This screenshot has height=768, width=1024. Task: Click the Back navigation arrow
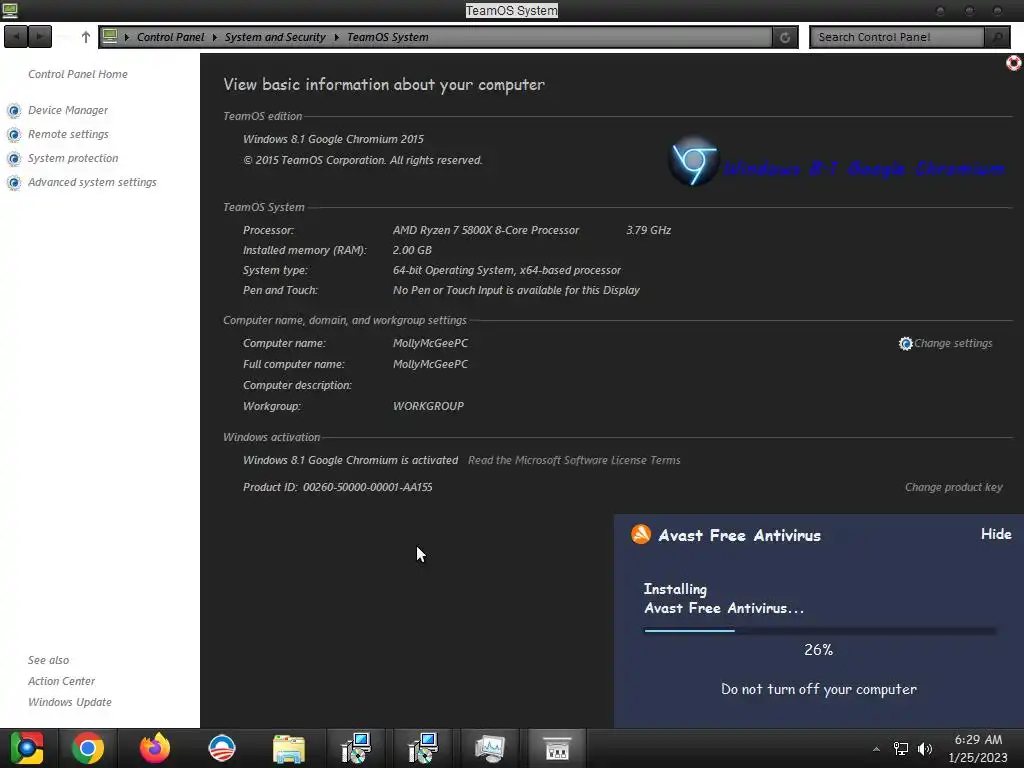(16, 37)
